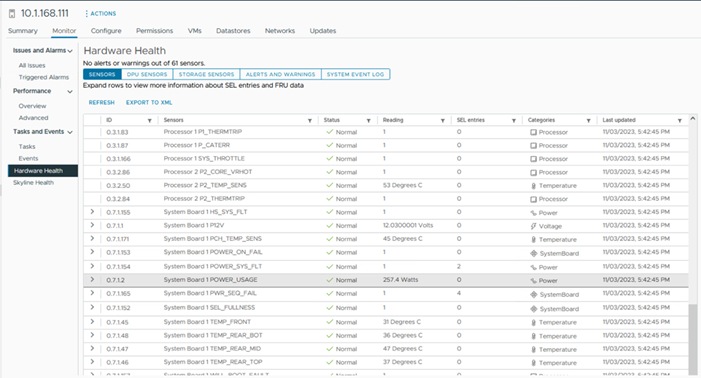Click SystemBoard icon in POWER_ON_FAIL row
Viewport: 701px width, 378px height.
[x=533, y=253]
